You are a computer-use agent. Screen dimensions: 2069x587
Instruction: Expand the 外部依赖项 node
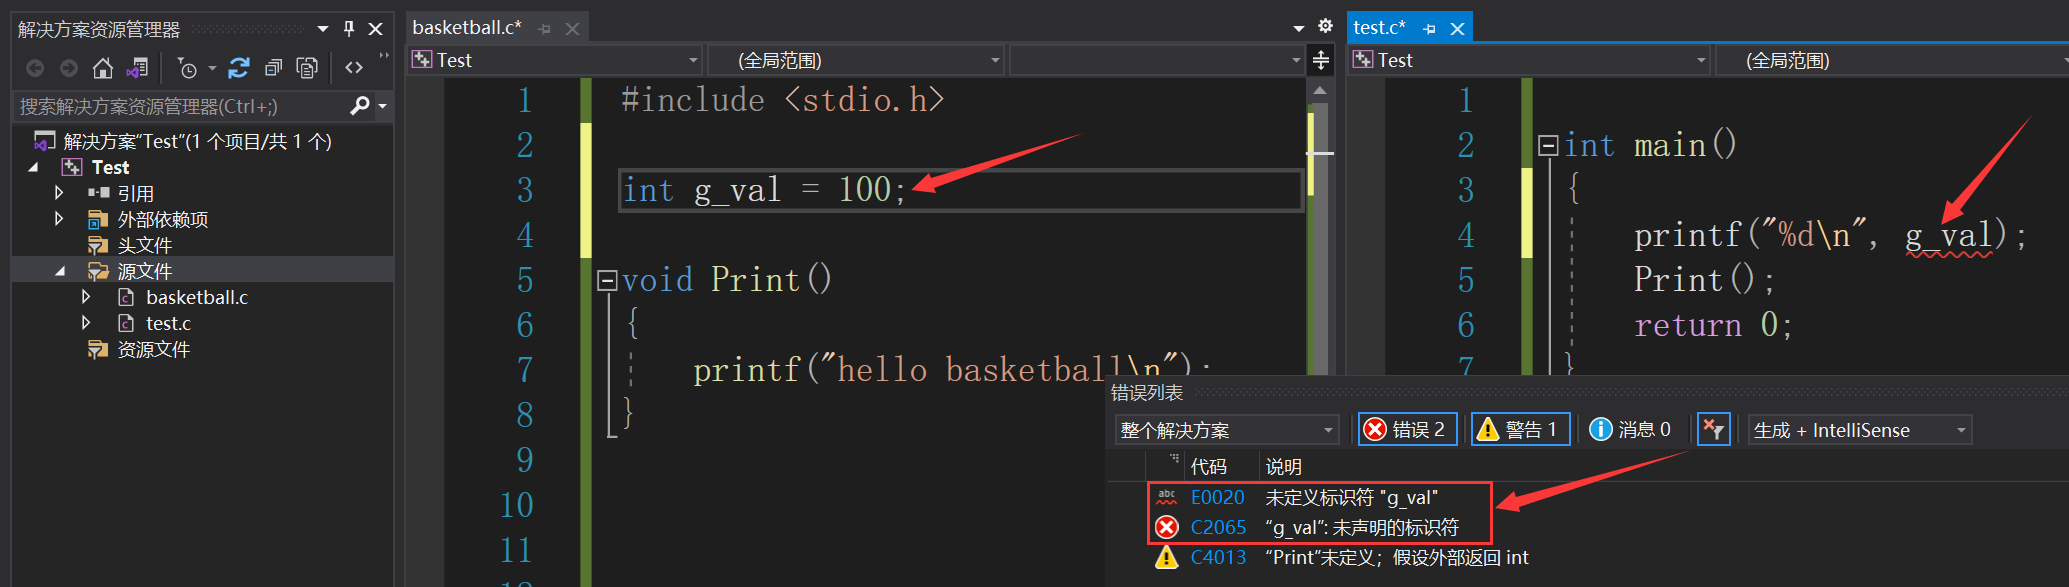coord(59,218)
